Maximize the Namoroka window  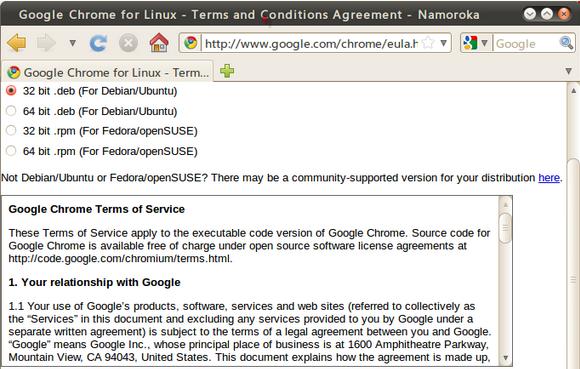tap(547, 14)
